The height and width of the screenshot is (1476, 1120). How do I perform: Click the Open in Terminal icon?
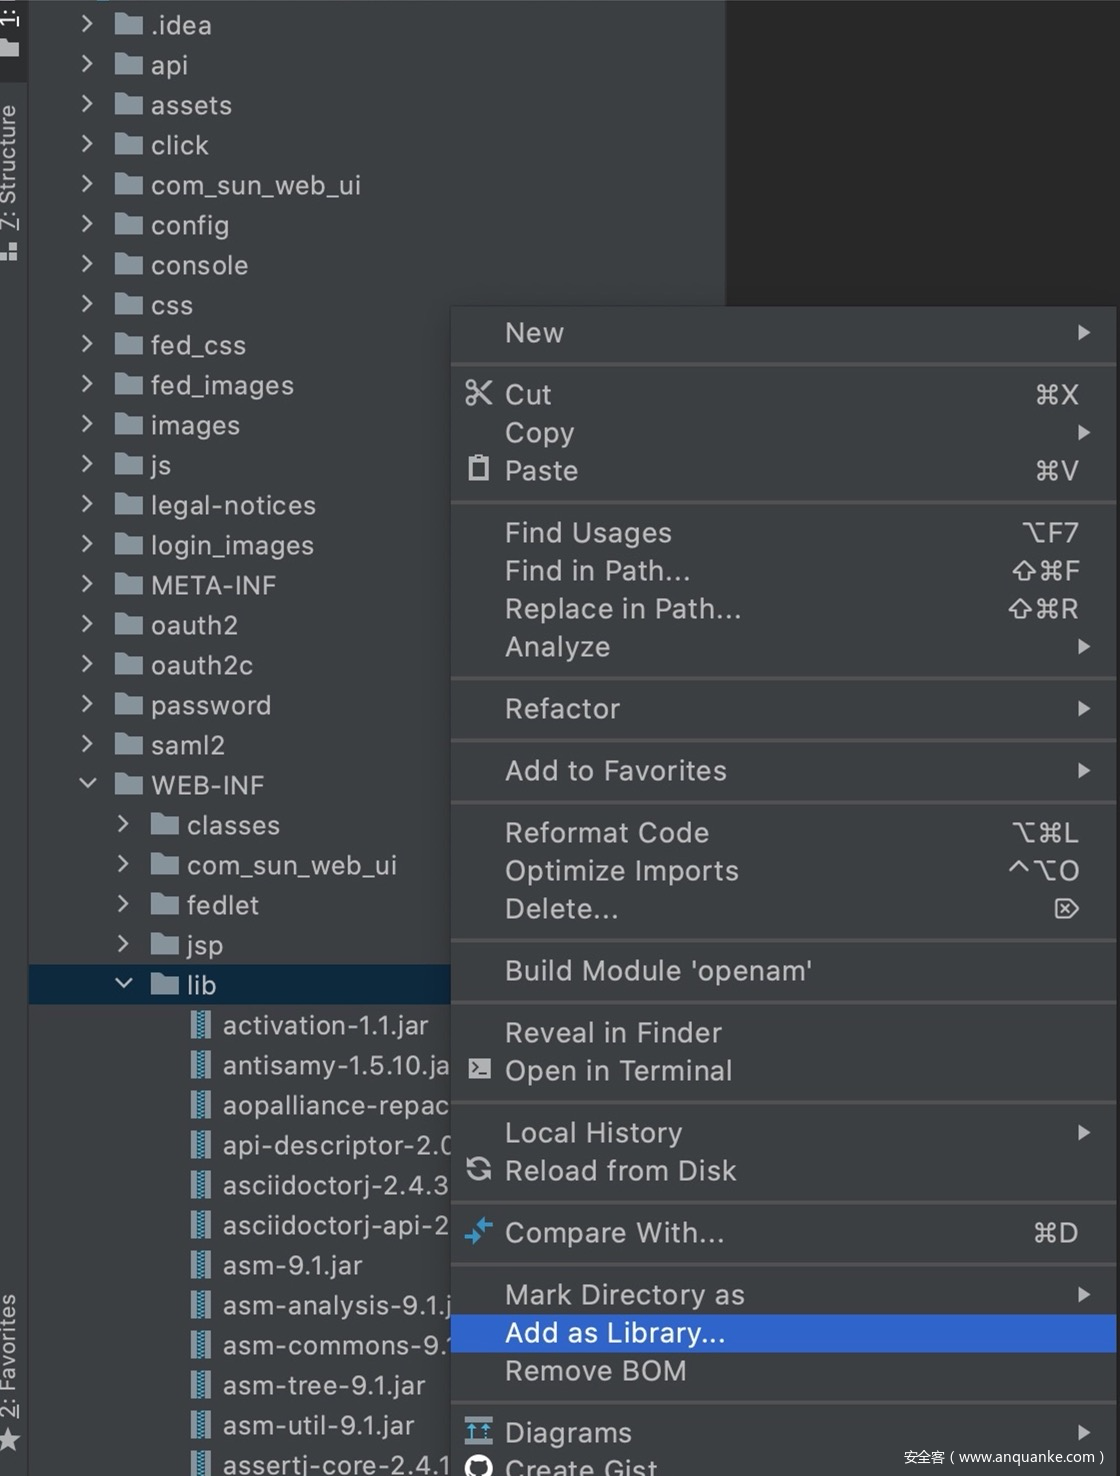[x=480, y=1069]
